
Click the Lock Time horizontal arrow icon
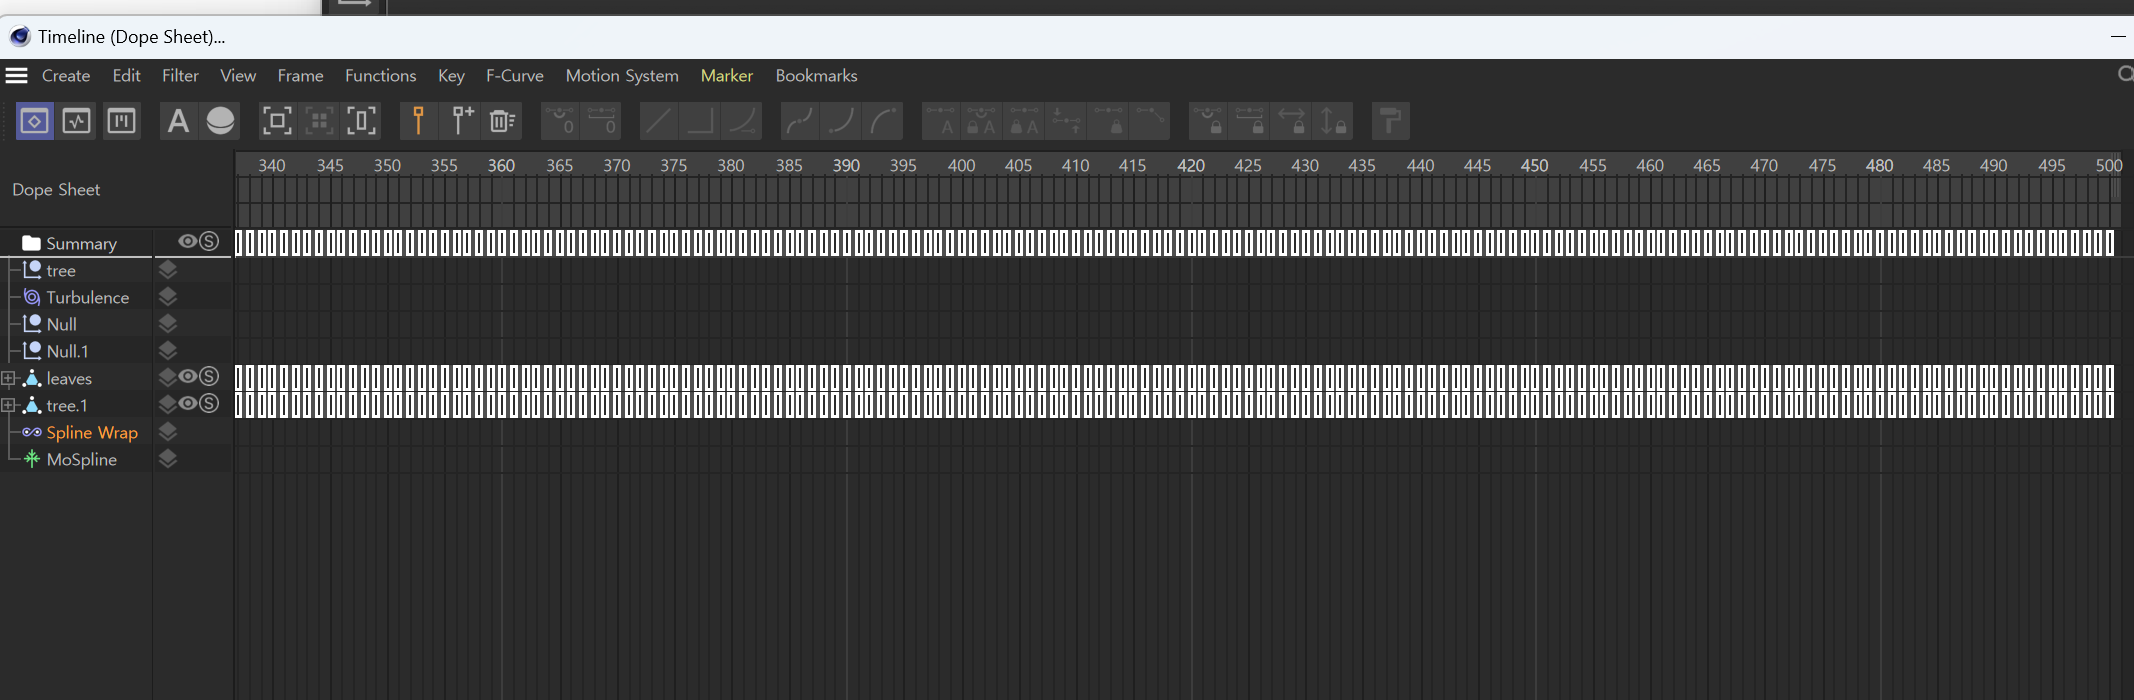1291,121
